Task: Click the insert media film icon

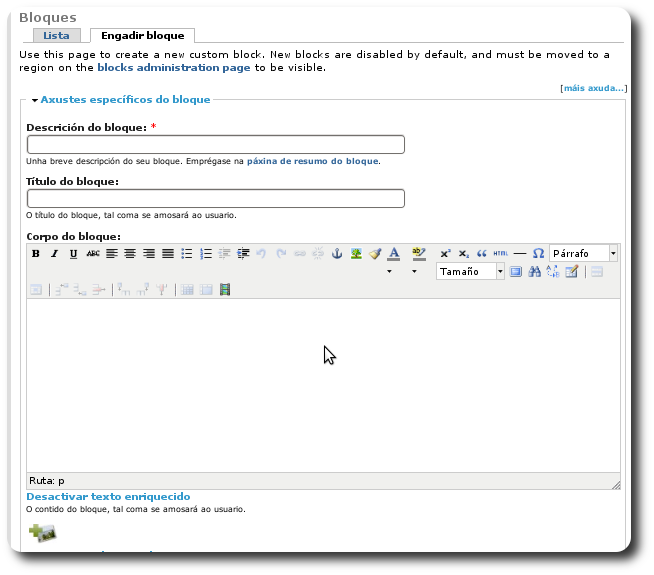Action: pos(225,290)
